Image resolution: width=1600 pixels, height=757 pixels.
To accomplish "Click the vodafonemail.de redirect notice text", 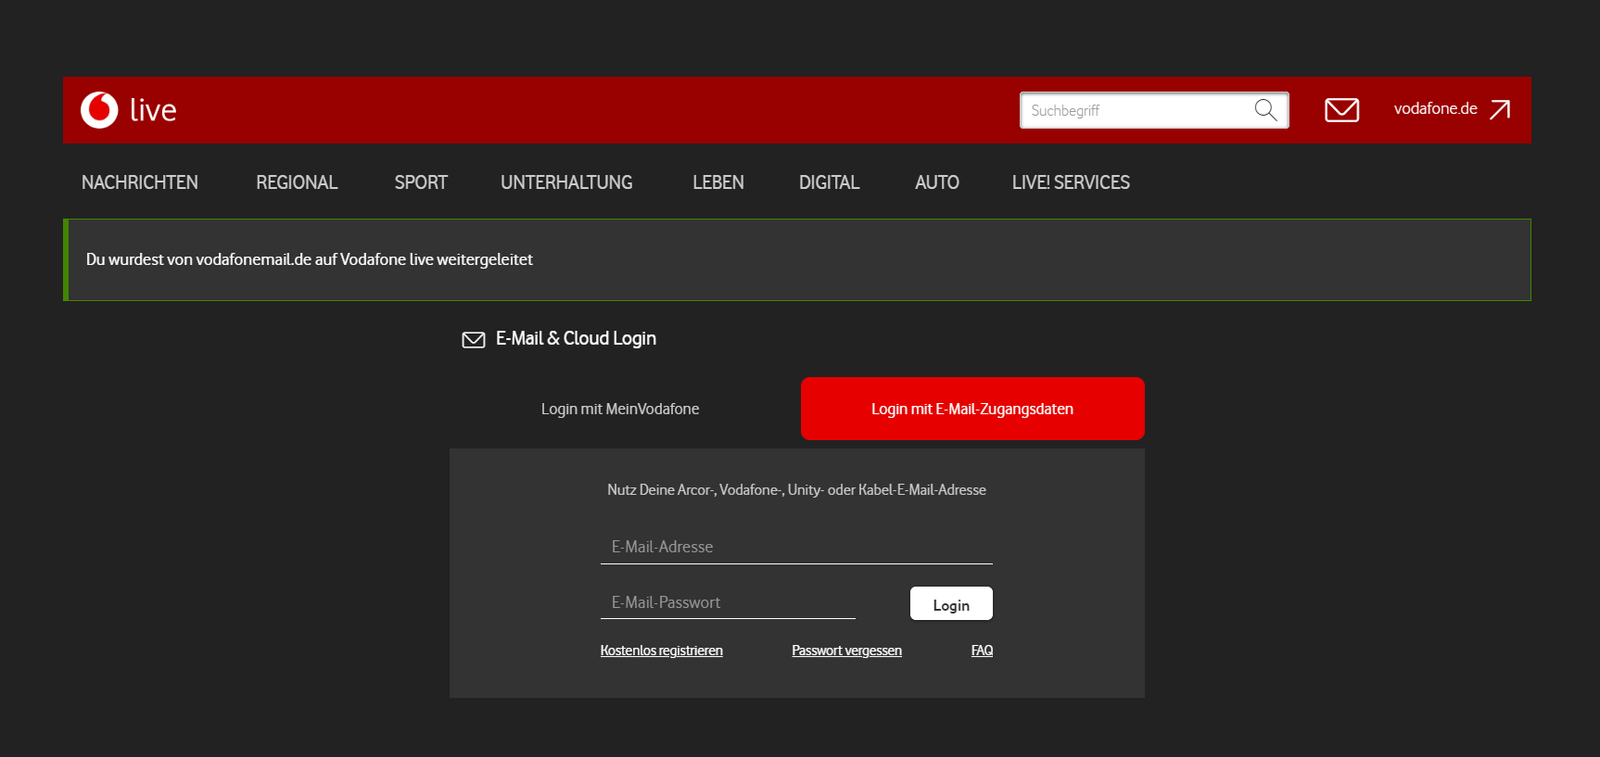I will (x=309, y=260).
